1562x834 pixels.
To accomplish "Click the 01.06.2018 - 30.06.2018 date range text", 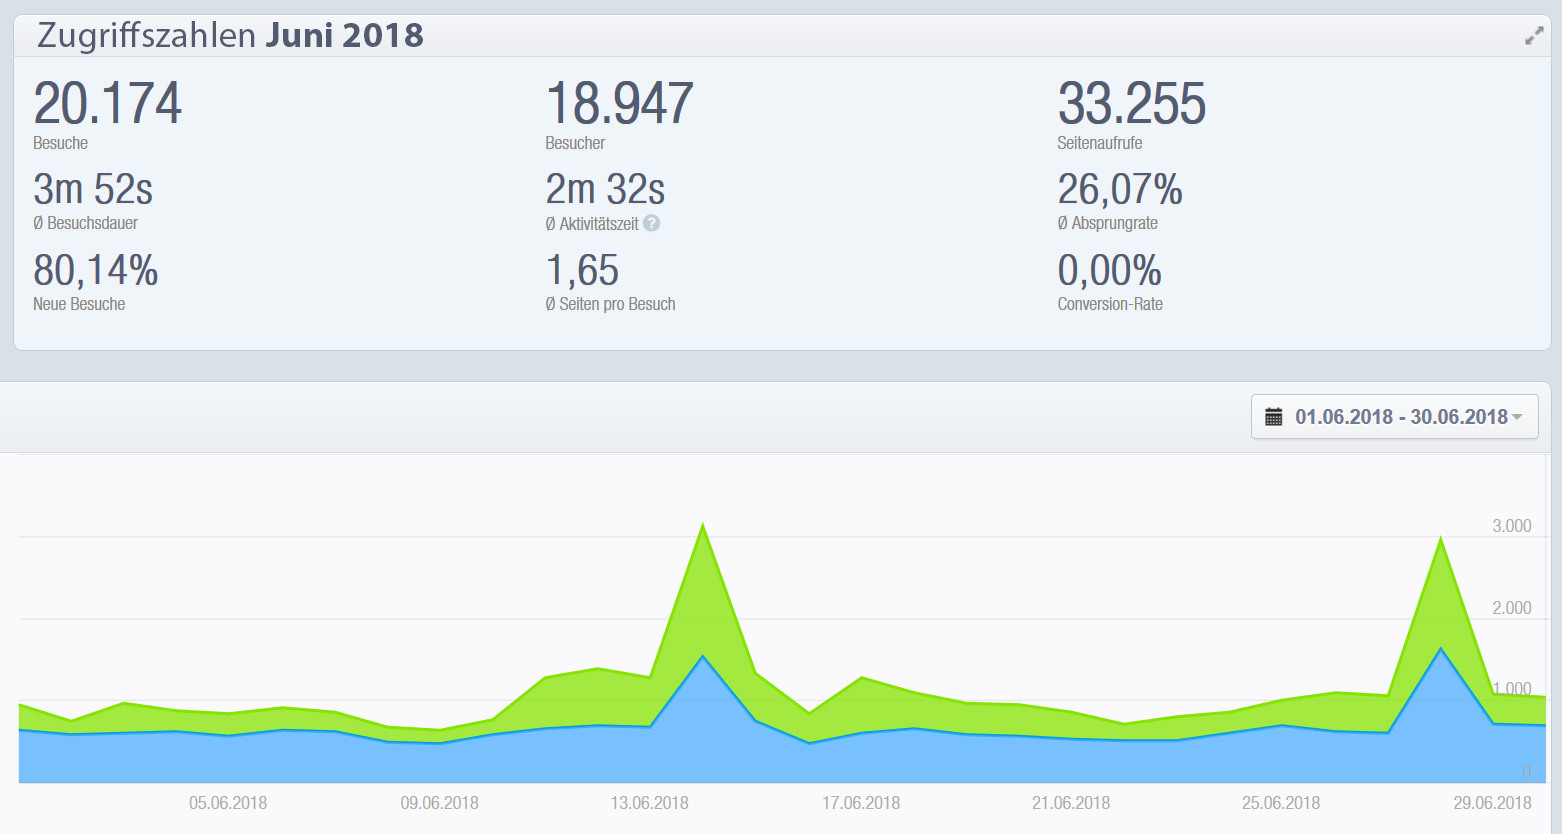I will click(x=1400, y=417).
